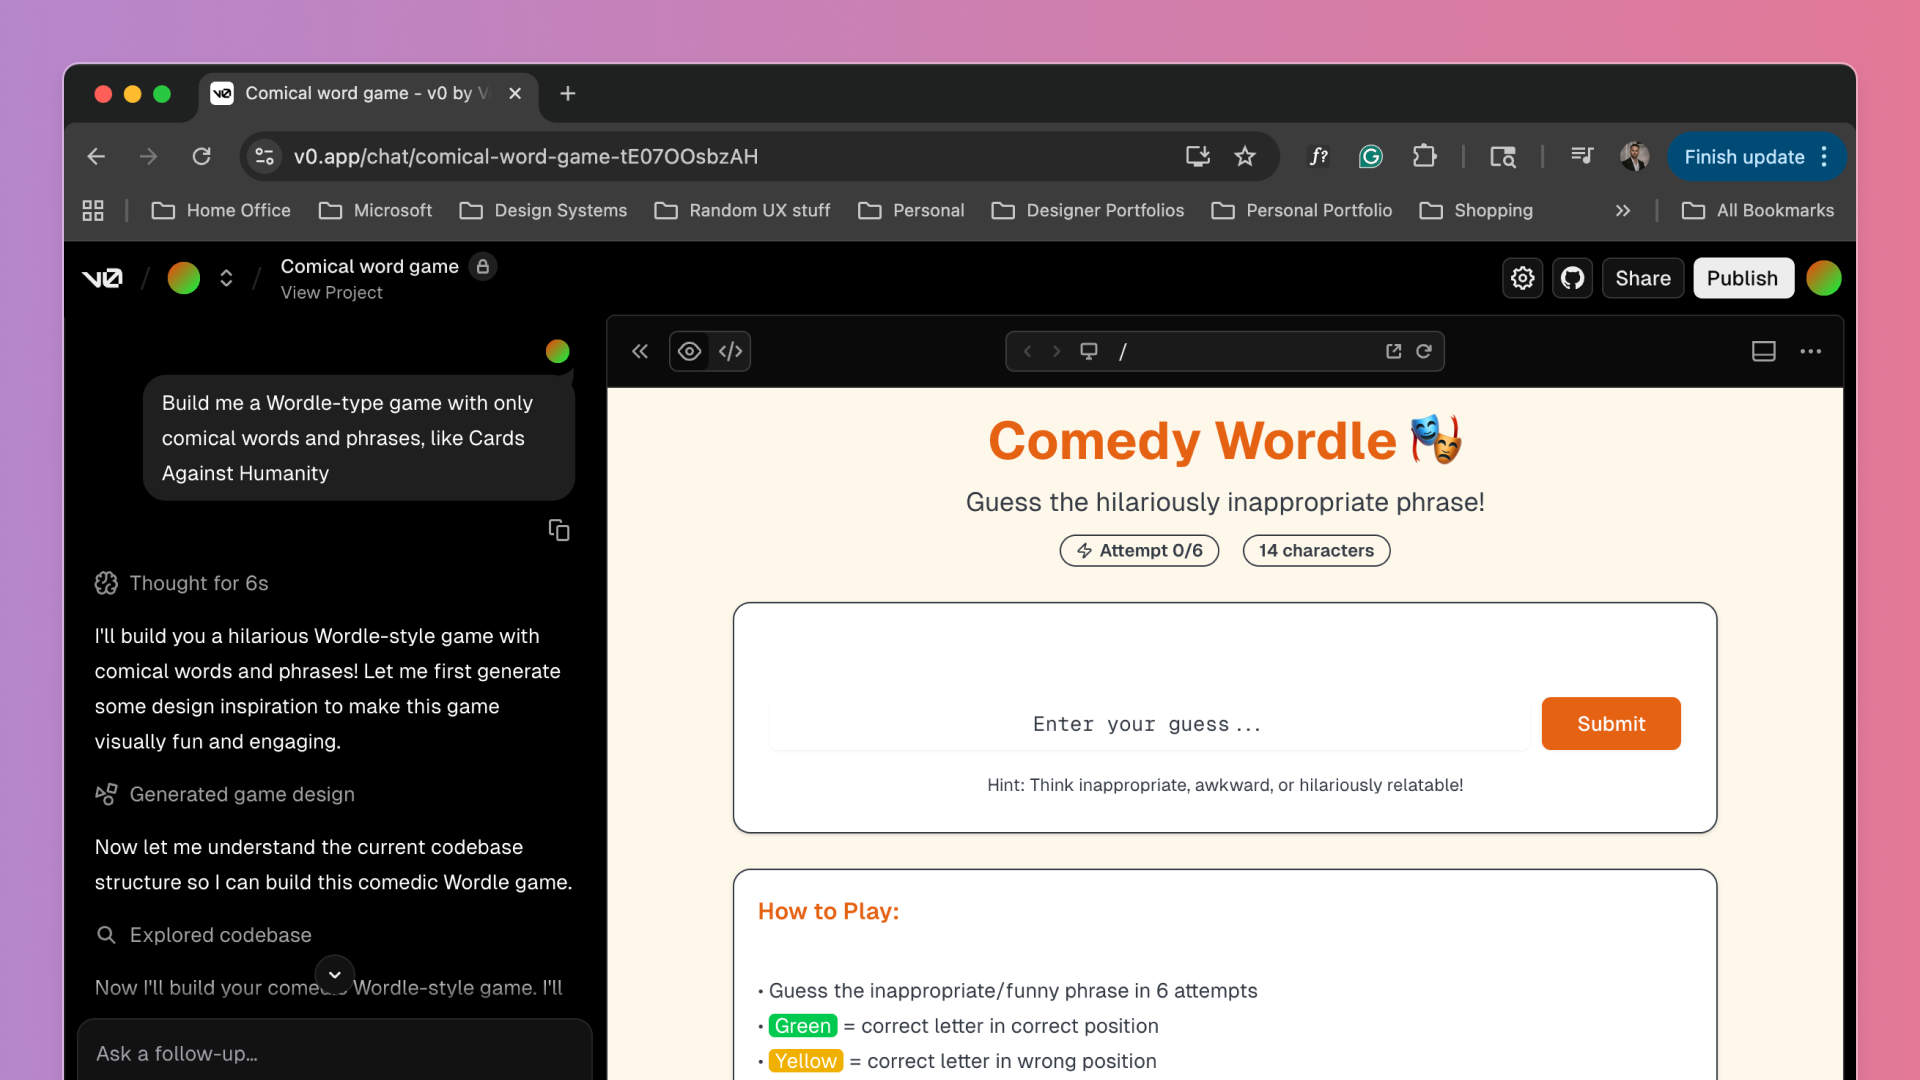
Task: Collapse chat panel with double chevron
Action: (x=640, y=351)
